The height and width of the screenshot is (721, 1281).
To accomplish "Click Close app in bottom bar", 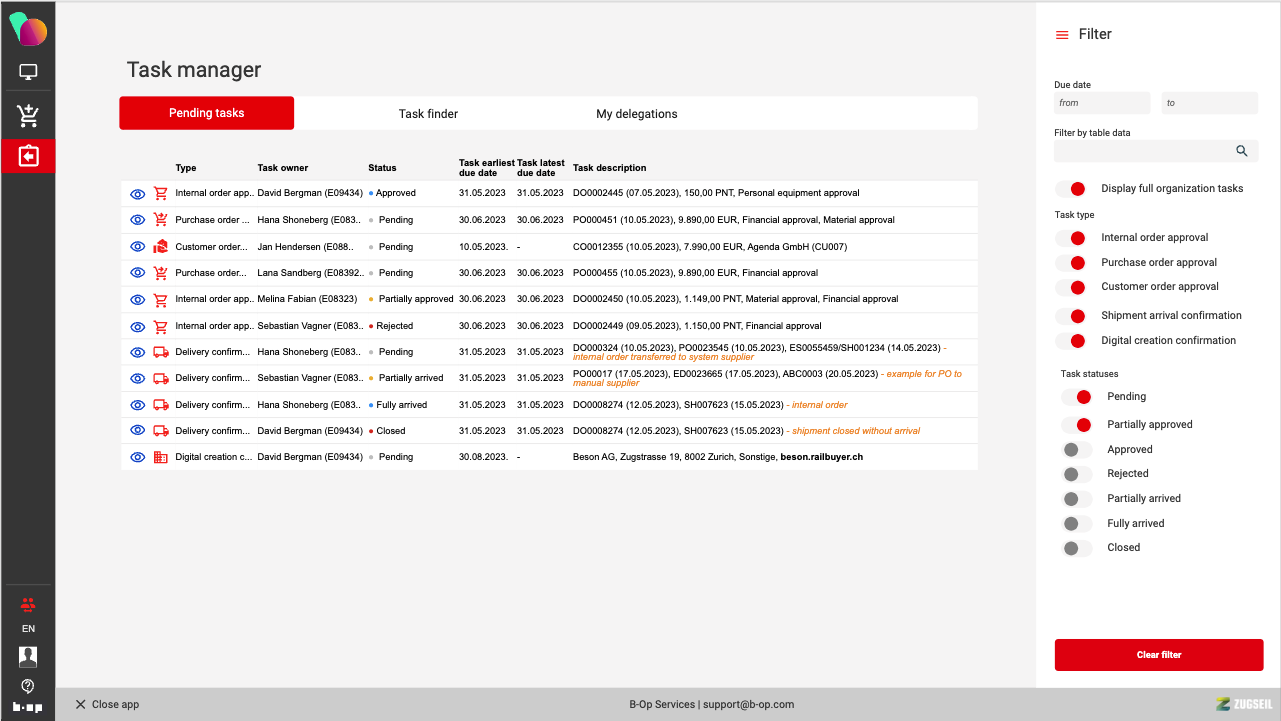I will [107, 704].
